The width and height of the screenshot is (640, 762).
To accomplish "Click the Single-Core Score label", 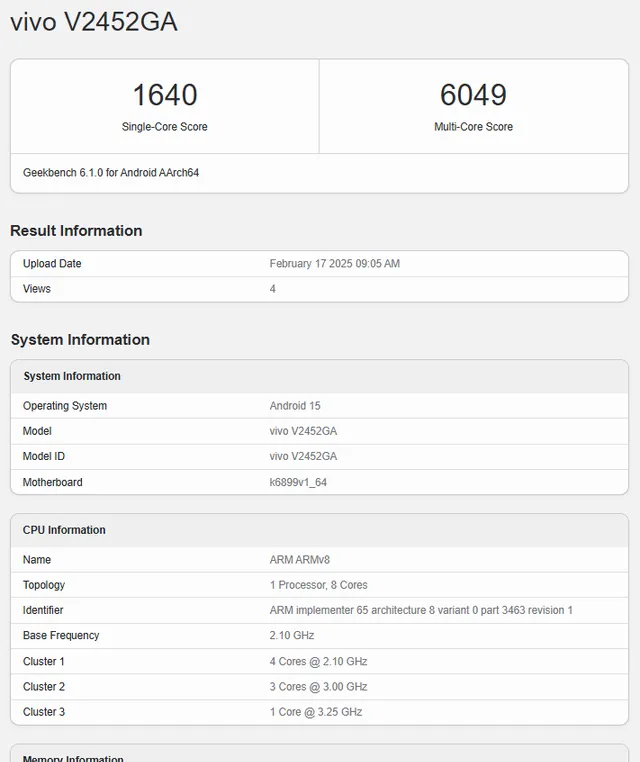I will tap(165, 127).
